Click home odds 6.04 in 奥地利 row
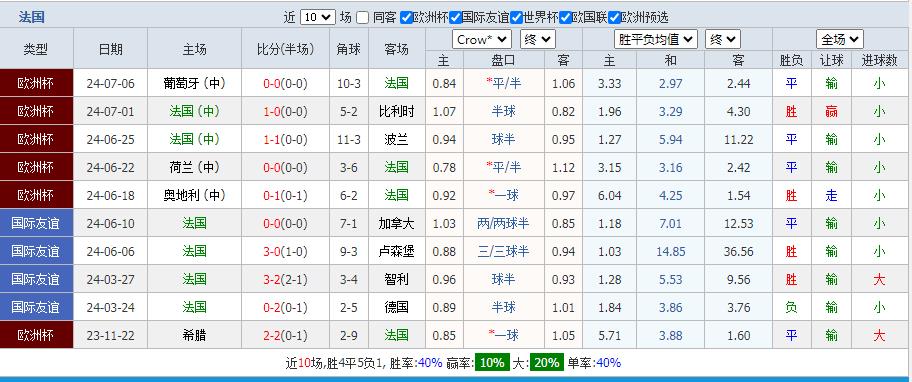 click(610, 195)
